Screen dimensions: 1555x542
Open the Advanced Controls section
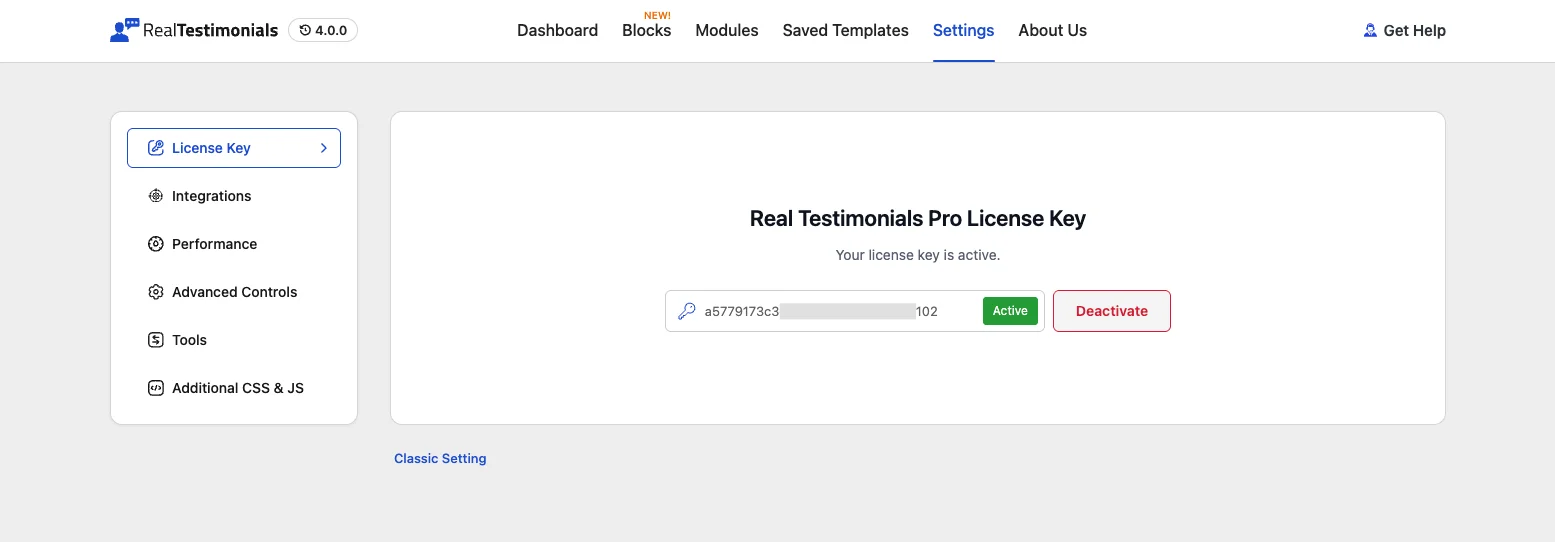[234, 292]
